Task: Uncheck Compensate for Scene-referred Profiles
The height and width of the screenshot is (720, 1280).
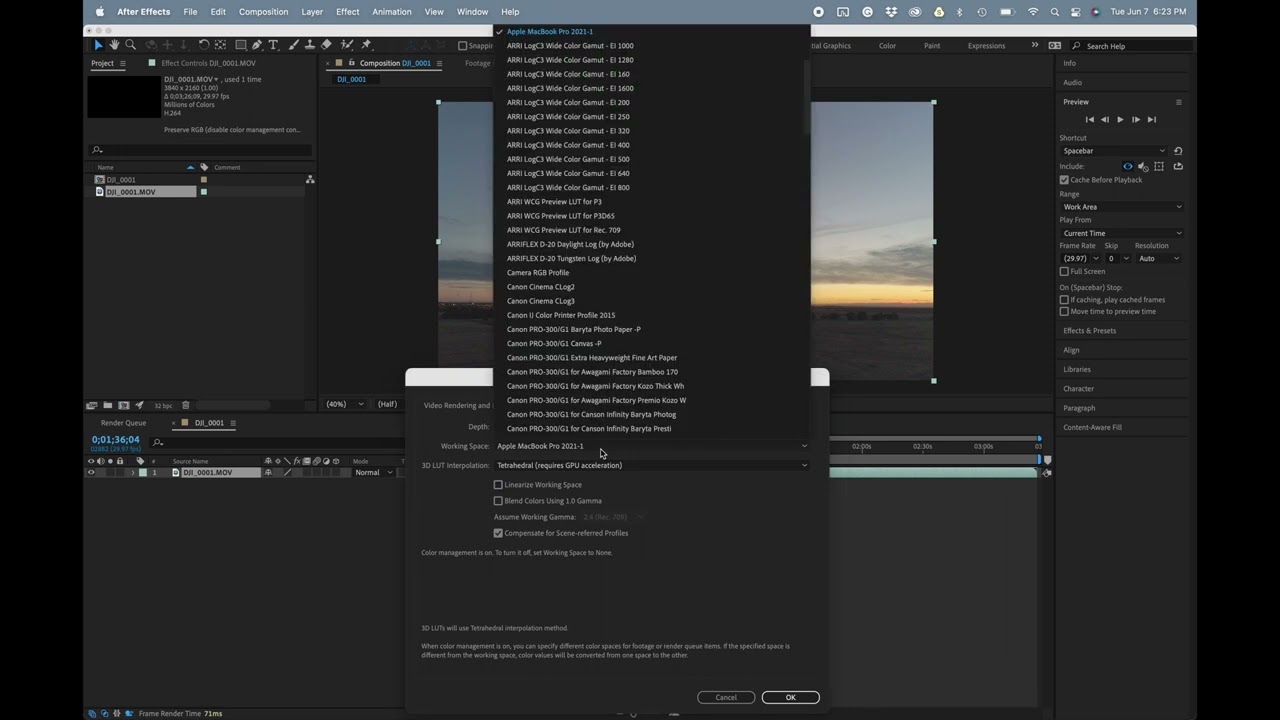Action: (498, 533)
